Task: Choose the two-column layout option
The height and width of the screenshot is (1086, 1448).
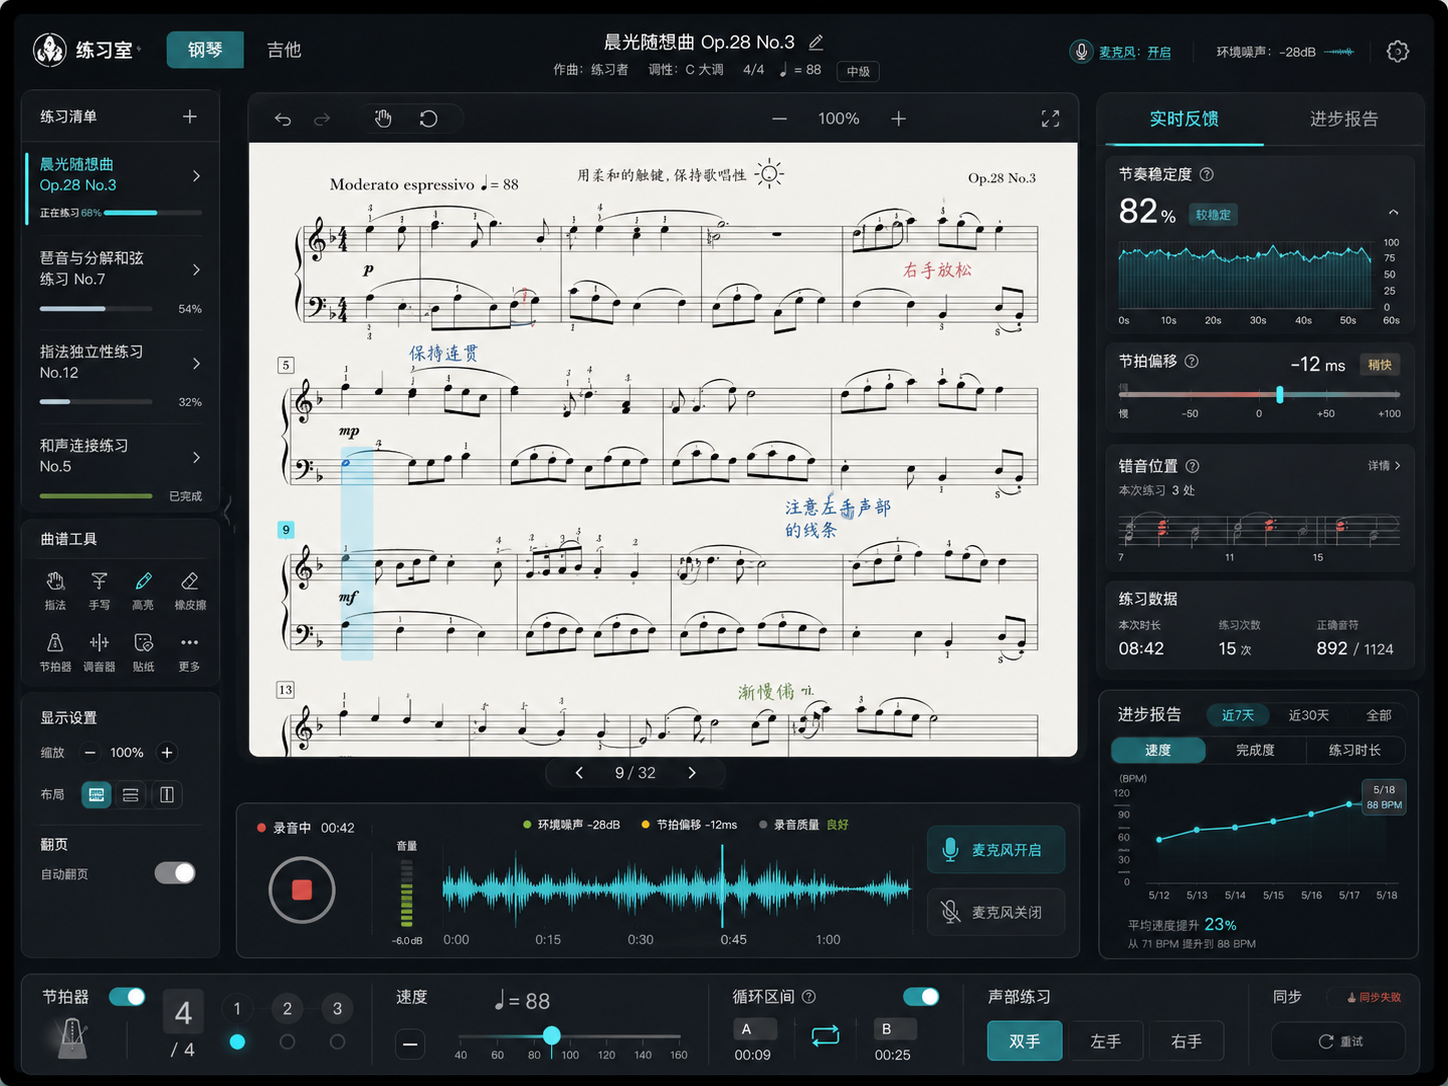Action: 167,795
